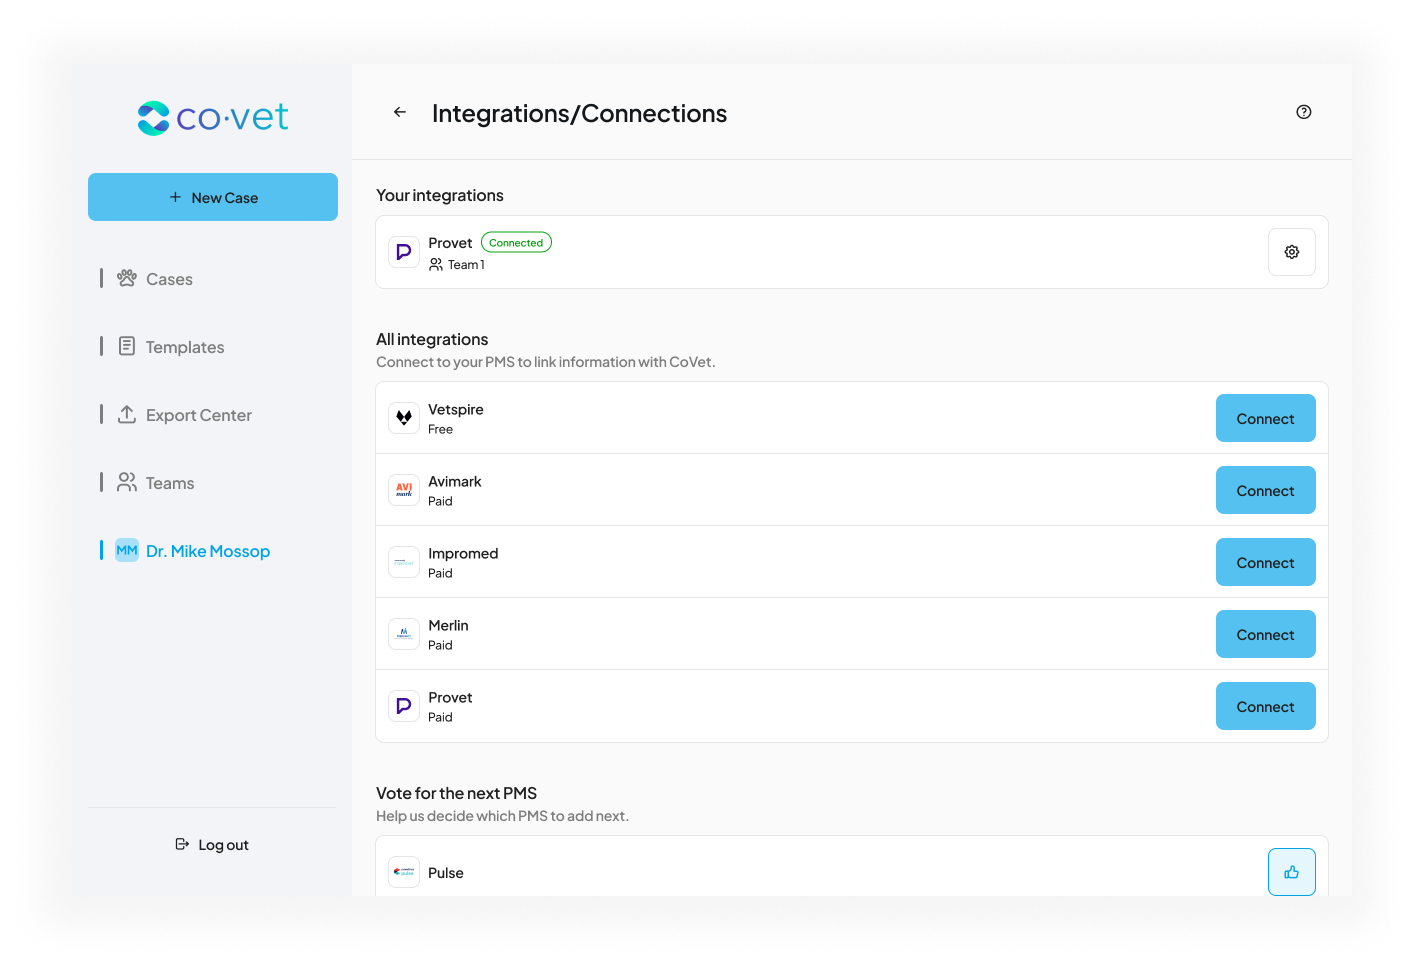Open Dr. Mike Mossop profile
The height and width of the screenshot is (968, 1416).
pos(208,551)
